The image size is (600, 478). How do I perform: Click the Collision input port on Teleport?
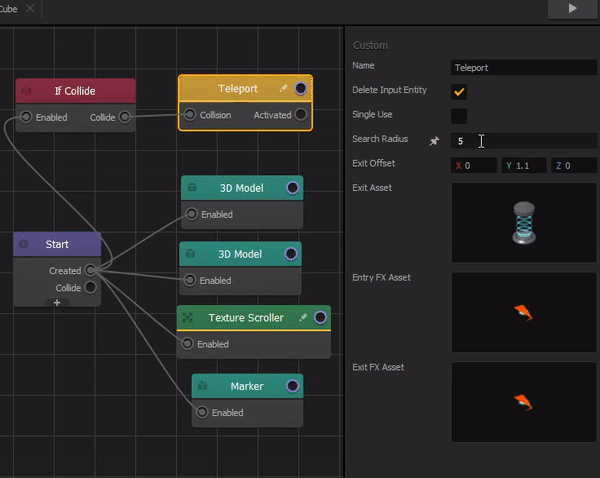(190, 114)
